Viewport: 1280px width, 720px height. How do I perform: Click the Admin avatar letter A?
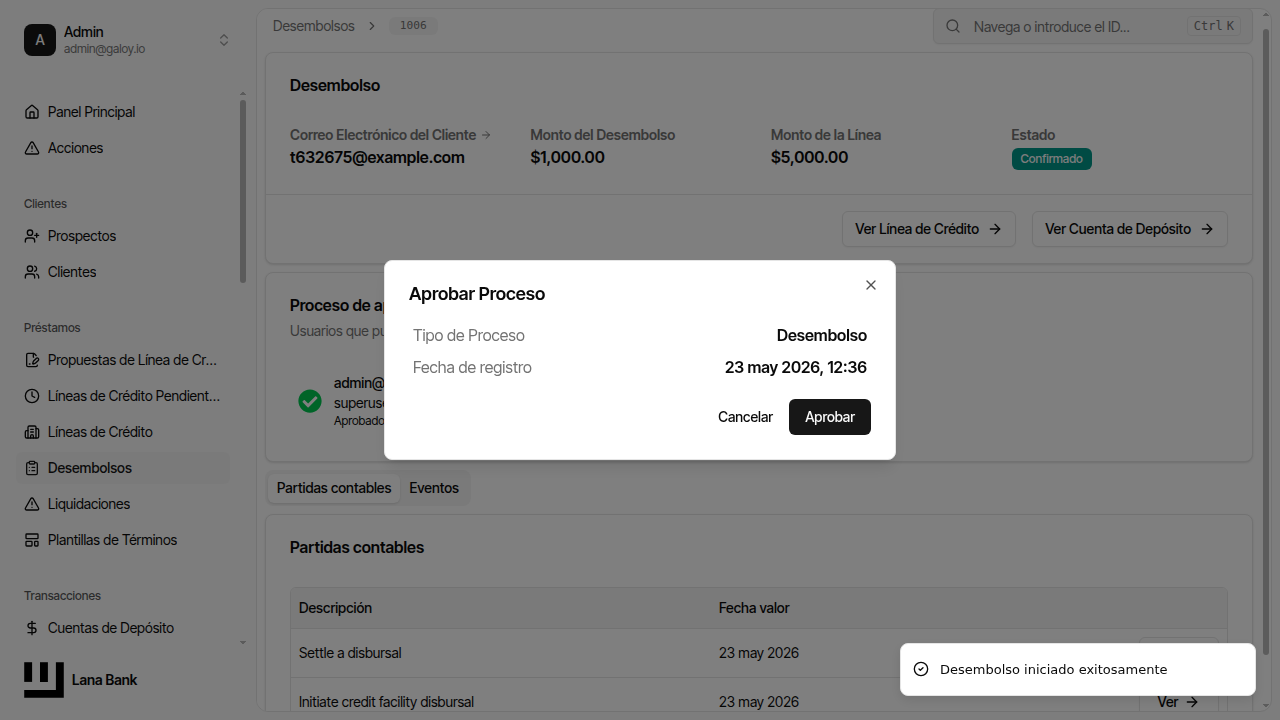click(40, 40)
